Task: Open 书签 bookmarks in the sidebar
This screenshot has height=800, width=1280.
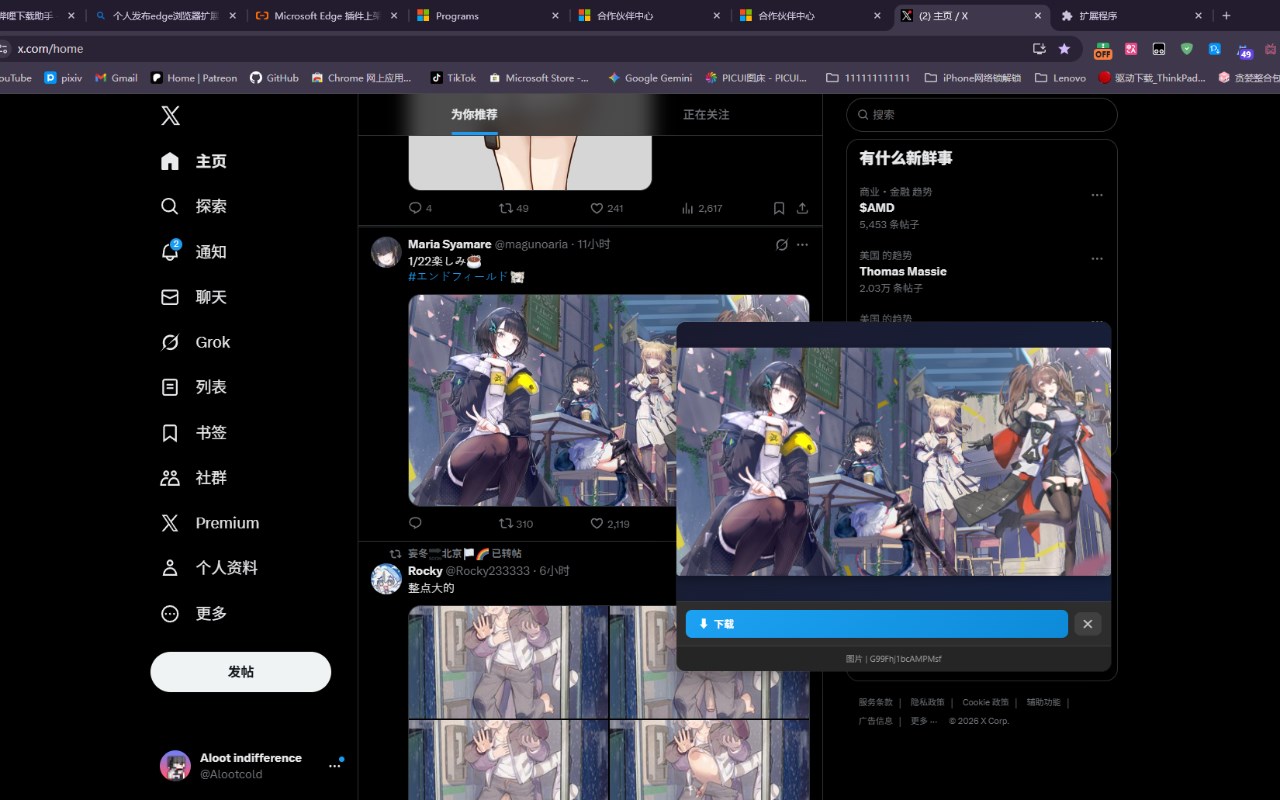Action: 194,433
